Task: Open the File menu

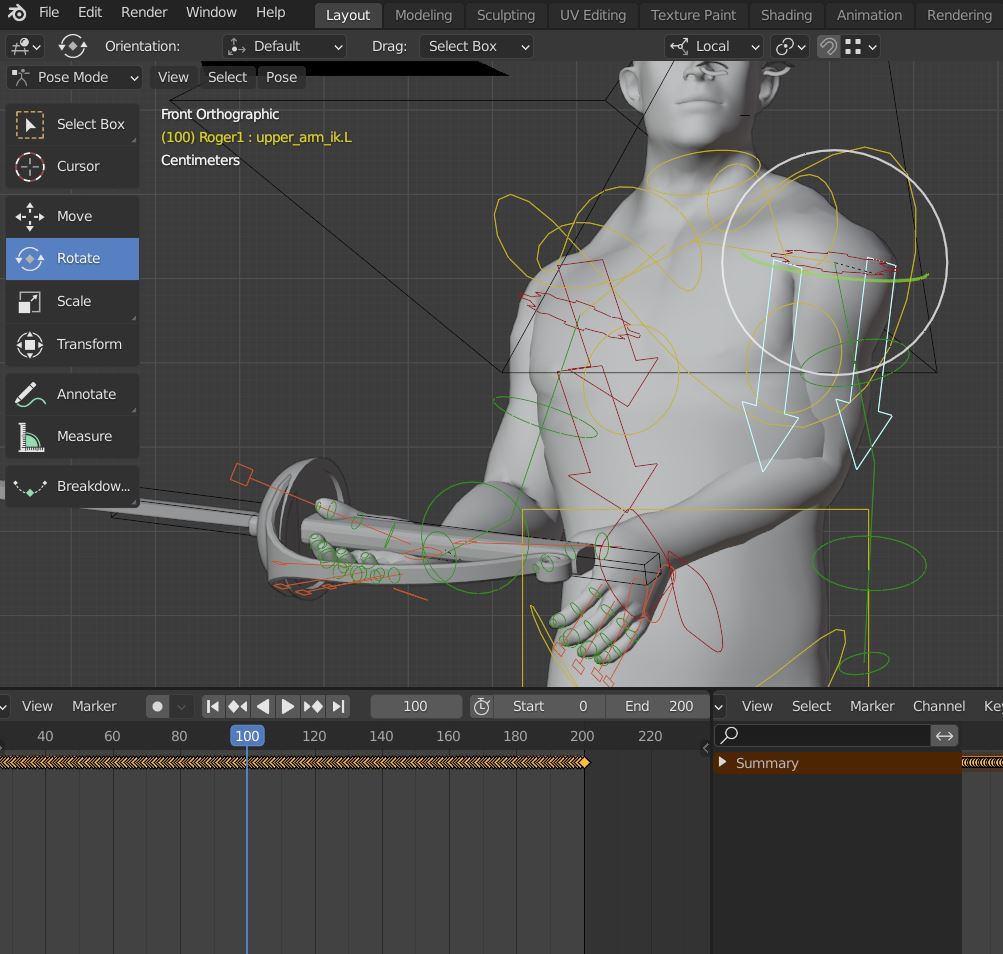Action: pos(49,12)
